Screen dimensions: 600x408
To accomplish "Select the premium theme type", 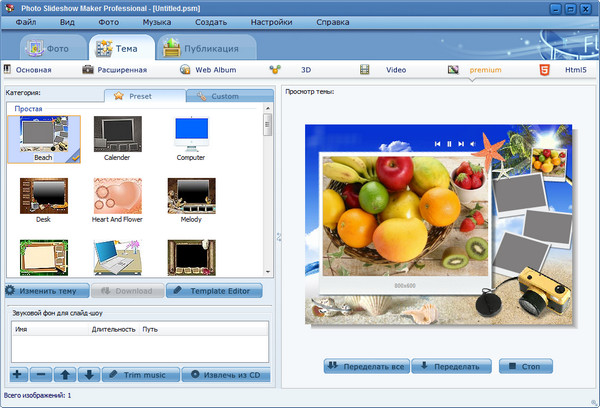I will click(x=486, y=70).
